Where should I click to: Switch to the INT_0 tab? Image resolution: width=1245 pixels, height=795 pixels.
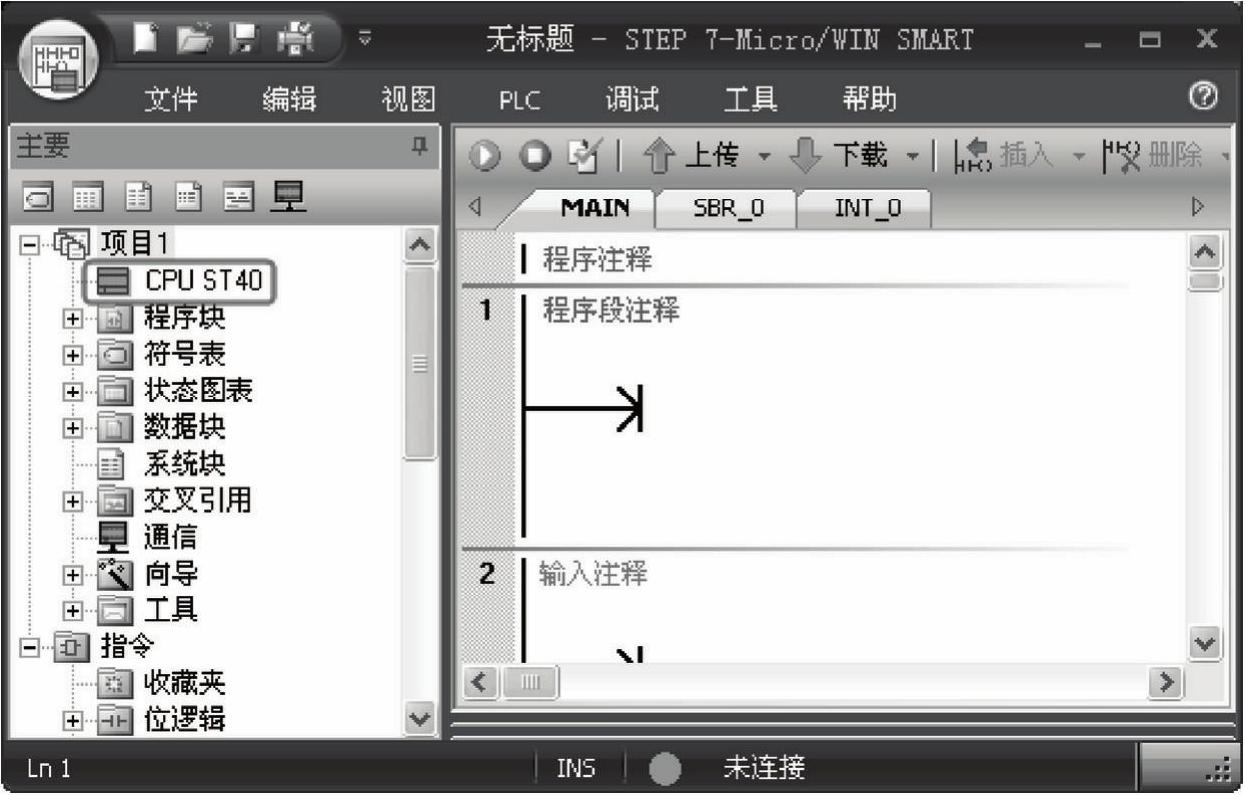(x=868, y=207)
